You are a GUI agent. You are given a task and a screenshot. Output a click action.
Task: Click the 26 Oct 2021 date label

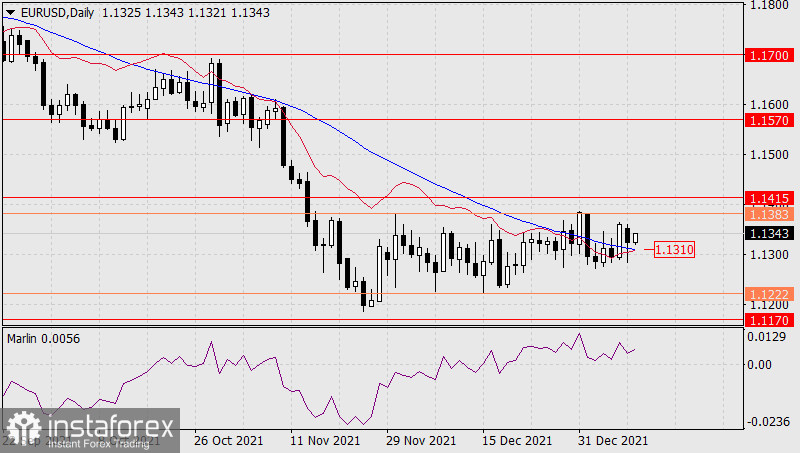point(227,440)
